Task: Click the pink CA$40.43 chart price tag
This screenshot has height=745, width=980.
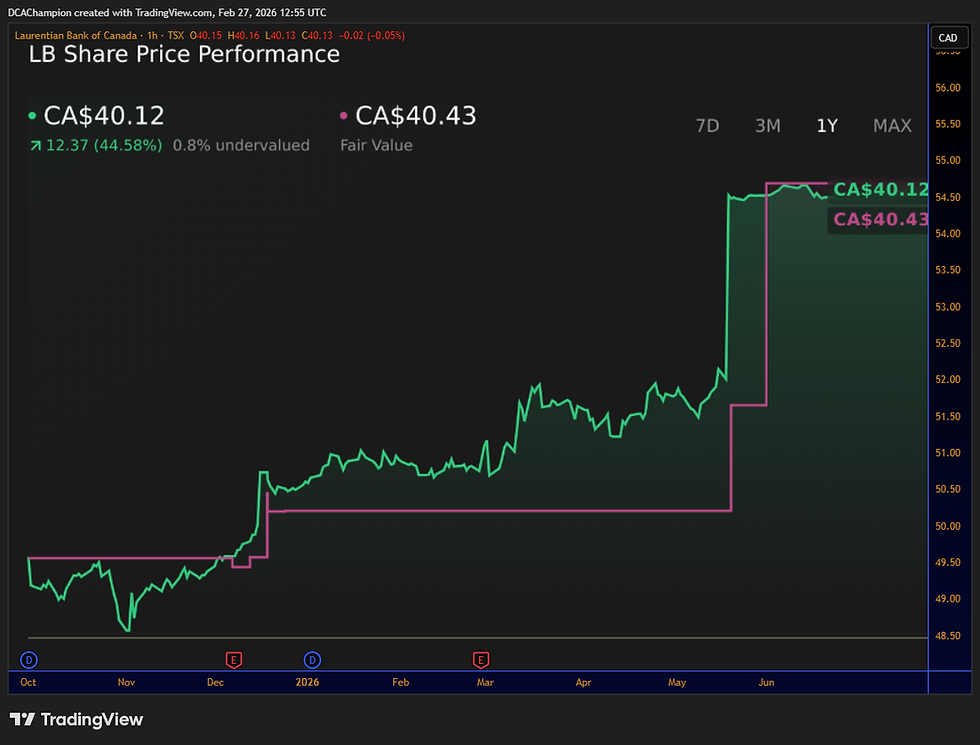Action: click(x=880, y=219)
